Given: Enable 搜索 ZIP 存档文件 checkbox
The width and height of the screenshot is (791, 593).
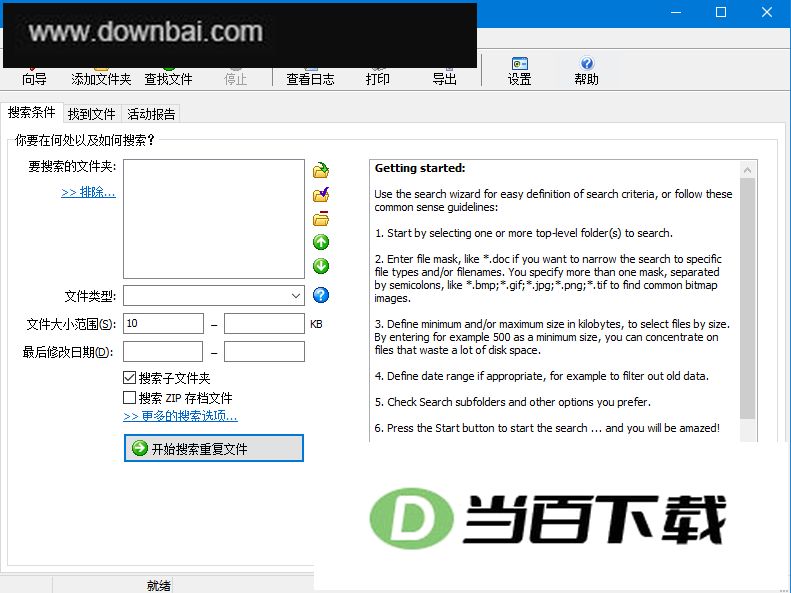Looking at the screenshot, I should [130, 397].
